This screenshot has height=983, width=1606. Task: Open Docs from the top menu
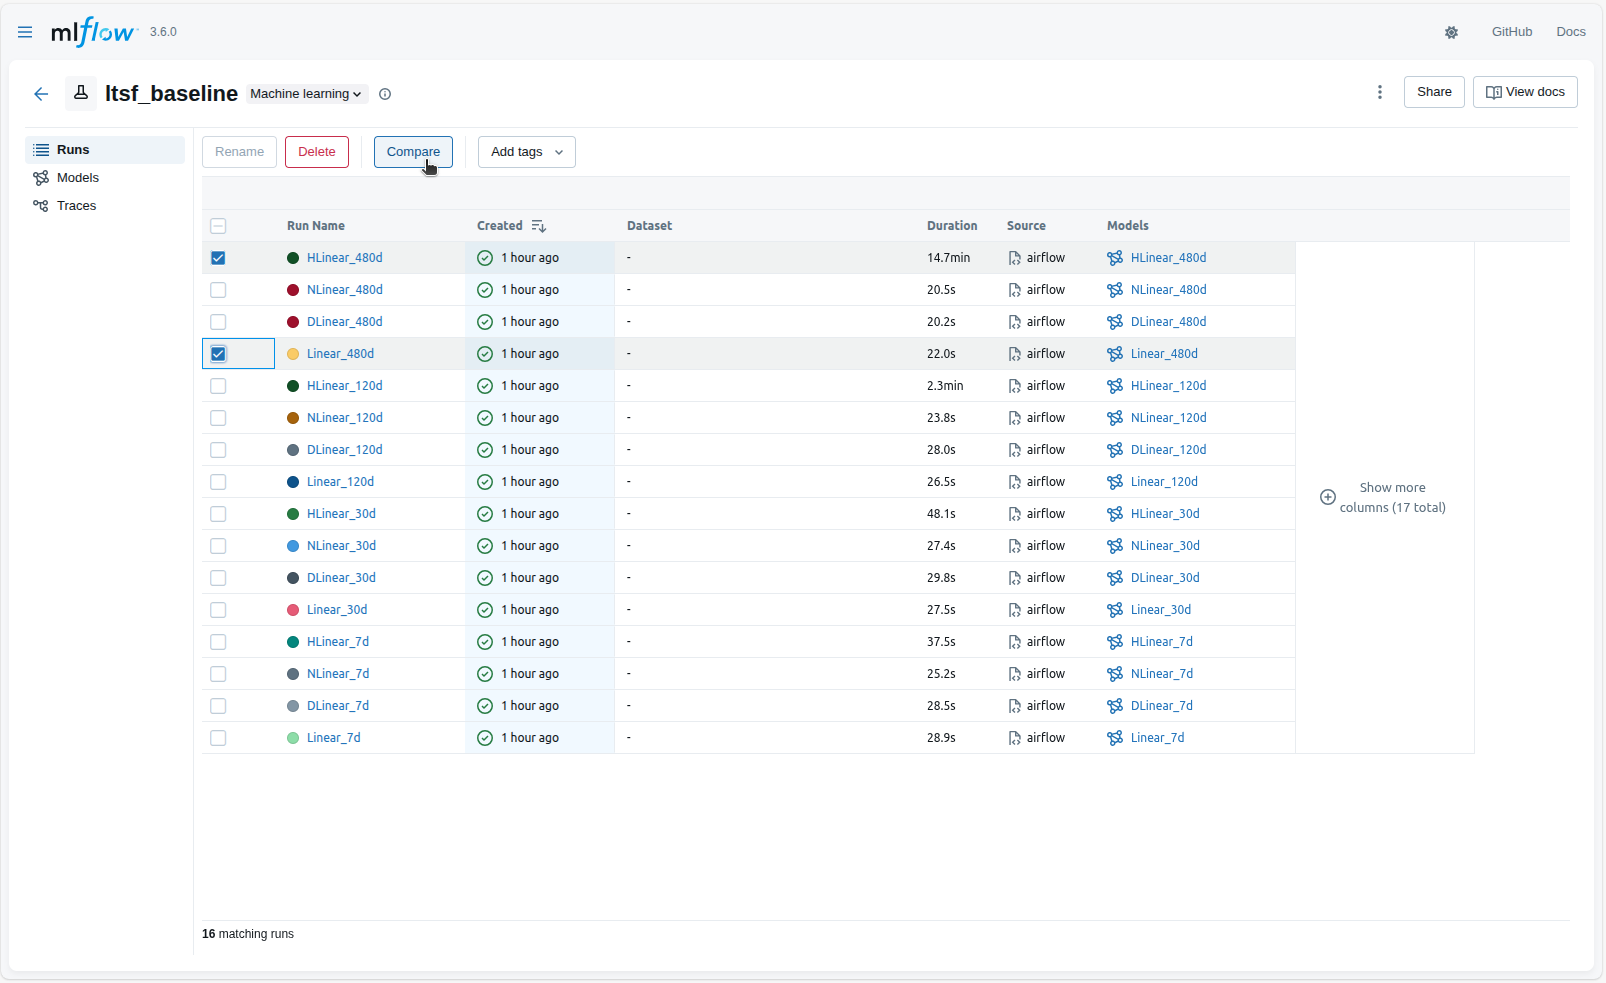[x=1570, y=31]
